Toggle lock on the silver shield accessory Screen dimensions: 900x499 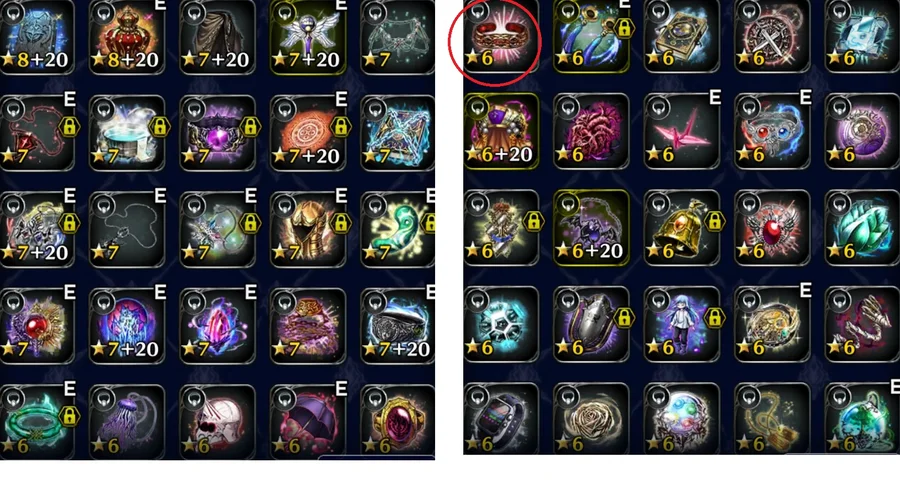tap(624, 318)
